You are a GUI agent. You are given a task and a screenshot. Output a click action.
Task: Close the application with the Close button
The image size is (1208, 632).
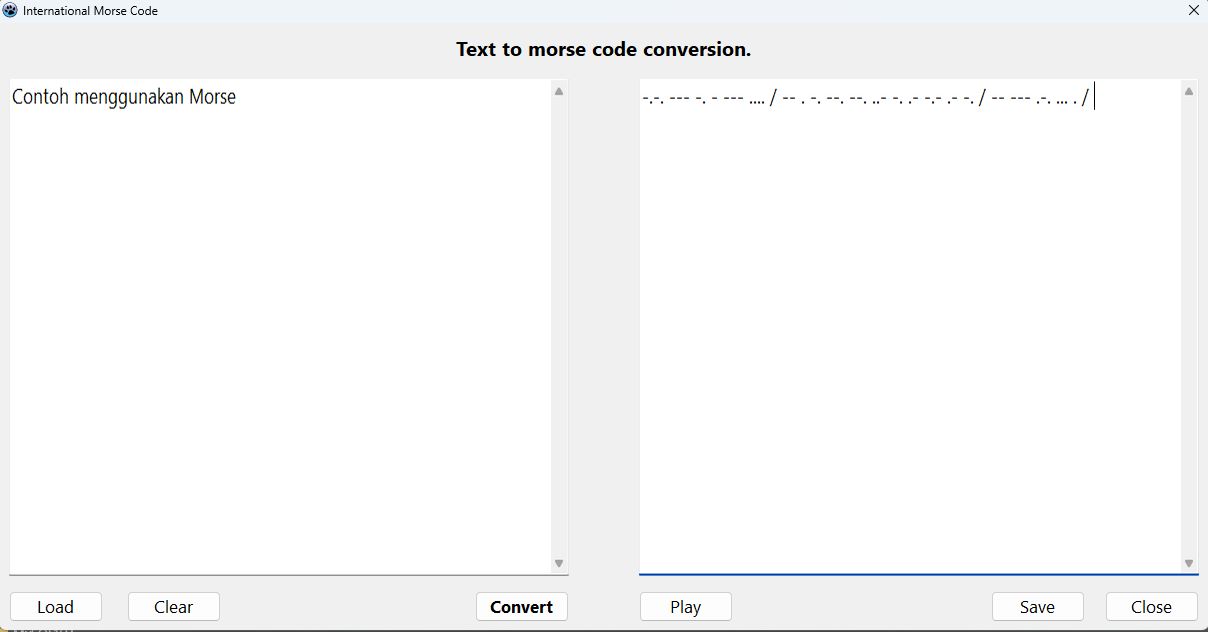click(1151, 606)
